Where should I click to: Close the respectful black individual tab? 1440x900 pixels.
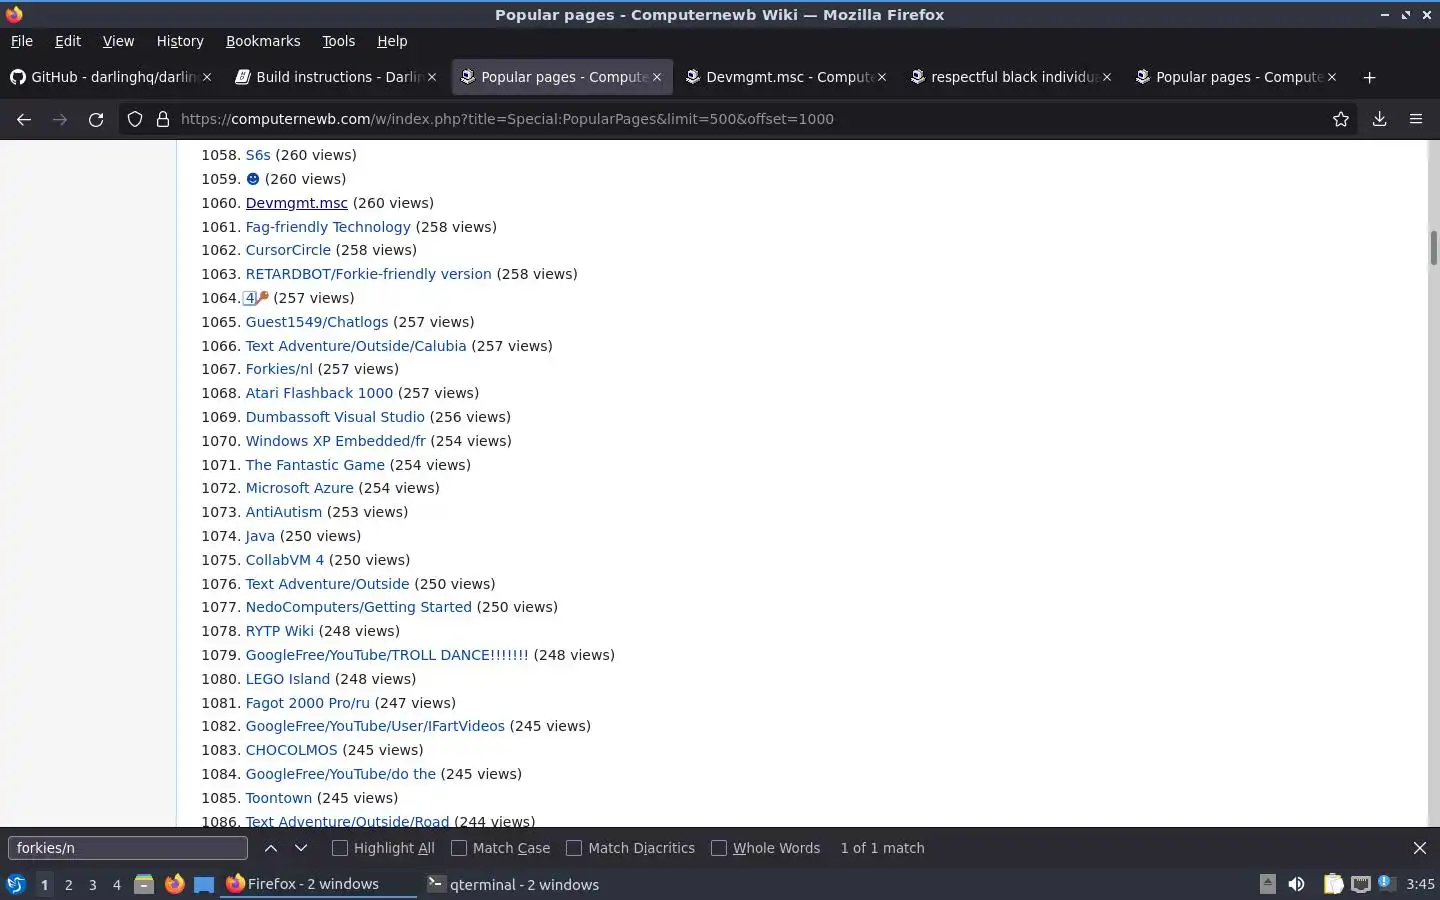click(1107, 77)
